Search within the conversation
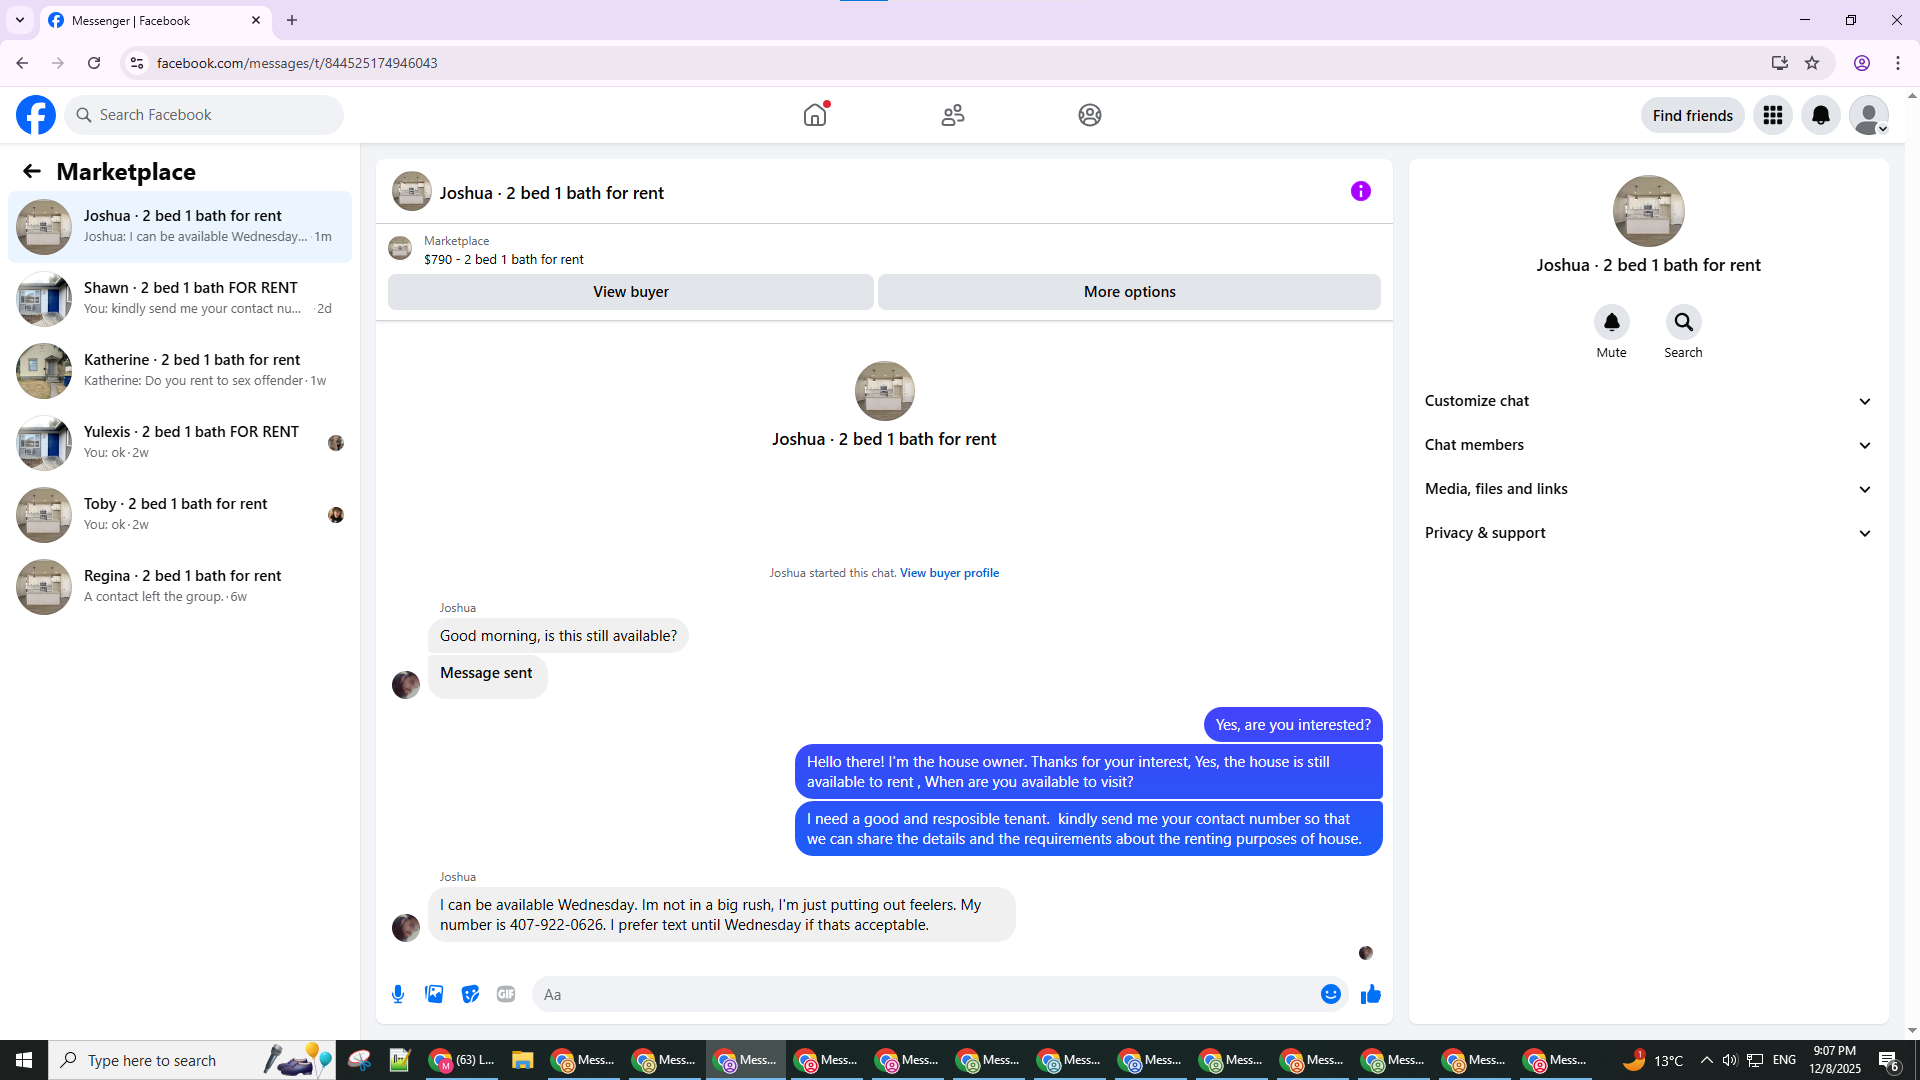This screenshot has height=1080, width=1920. 1684,322
